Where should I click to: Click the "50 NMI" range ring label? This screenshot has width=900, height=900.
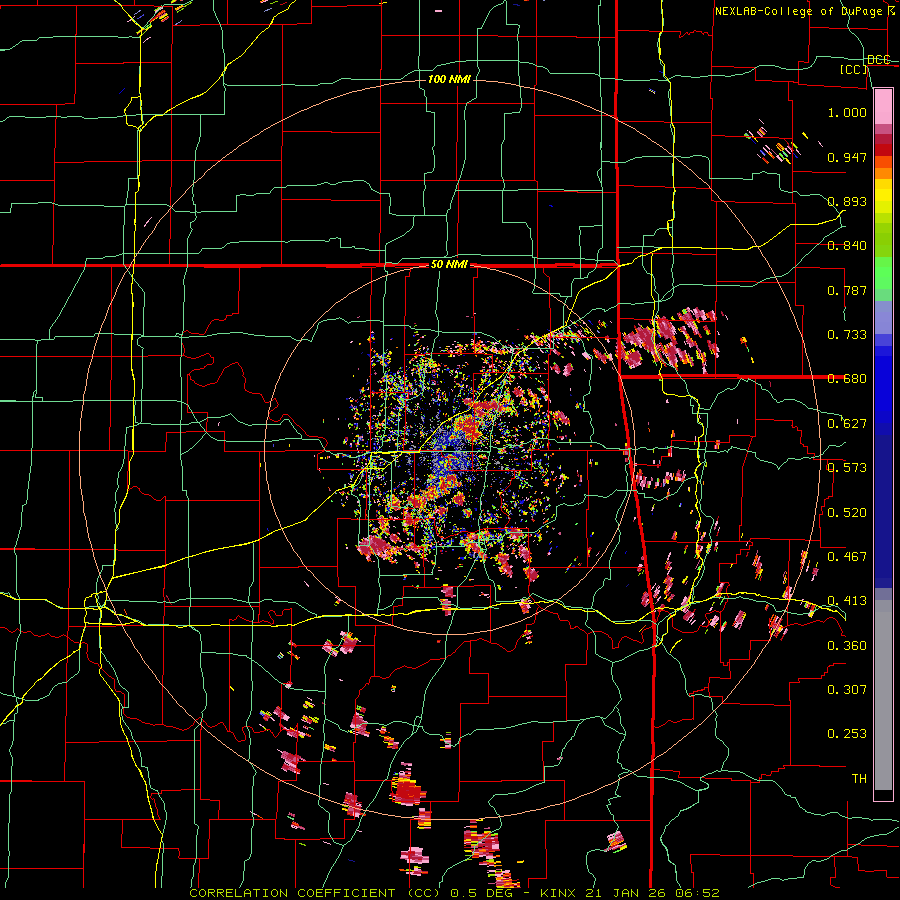(x=449, y=265)
